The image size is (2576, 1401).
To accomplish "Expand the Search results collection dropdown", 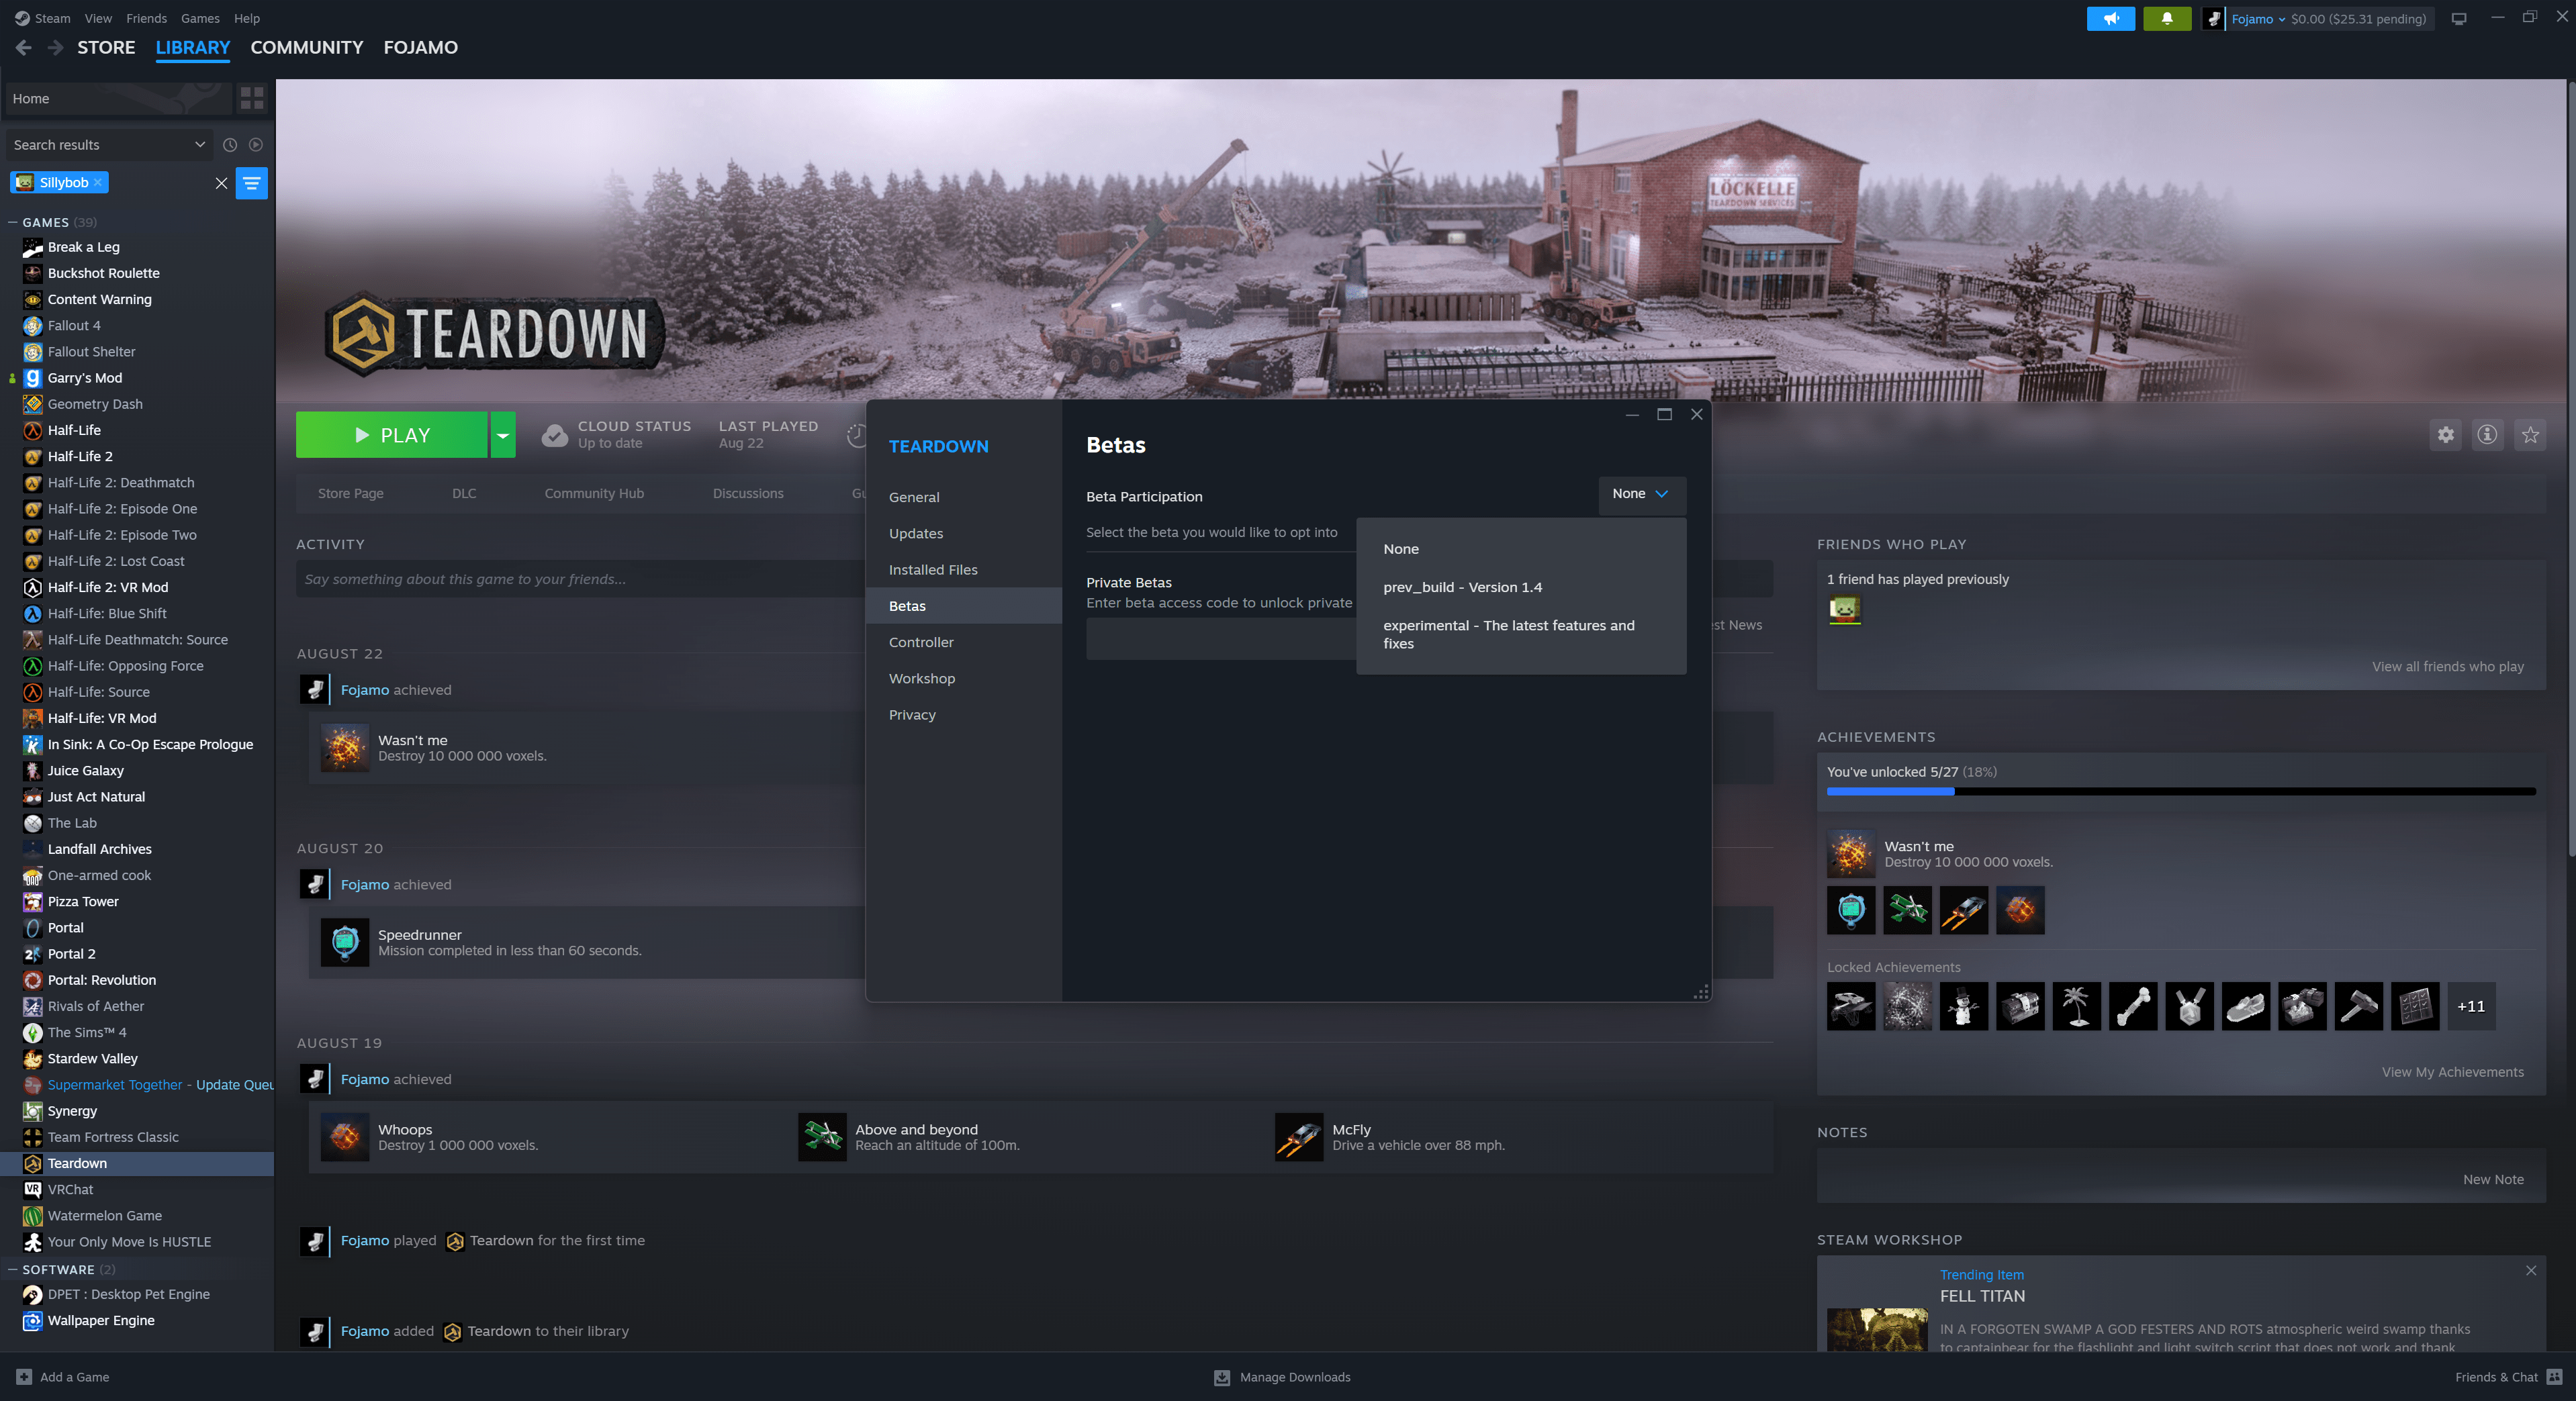I will pos(109,145).
